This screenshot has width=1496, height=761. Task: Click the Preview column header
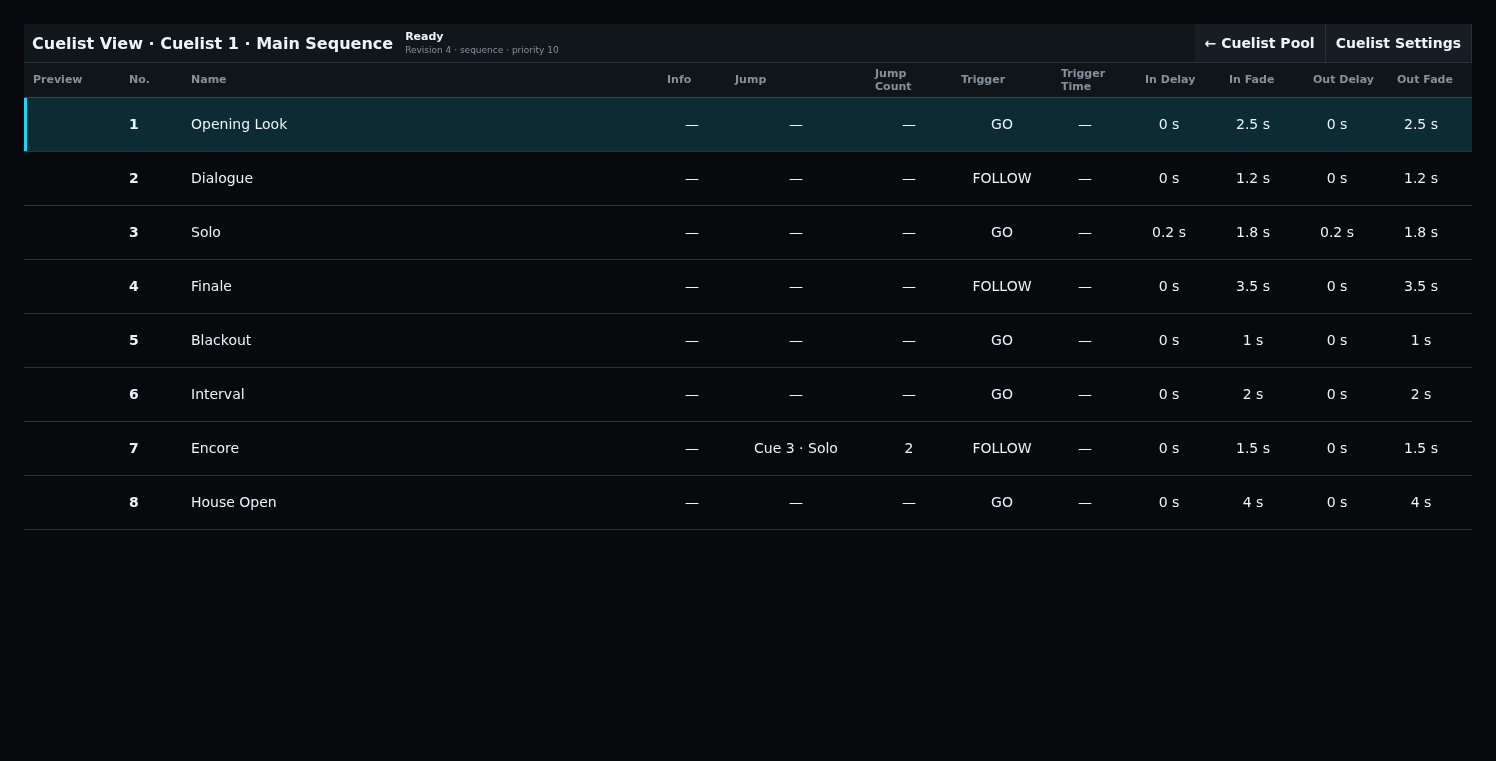coord(58,79)
